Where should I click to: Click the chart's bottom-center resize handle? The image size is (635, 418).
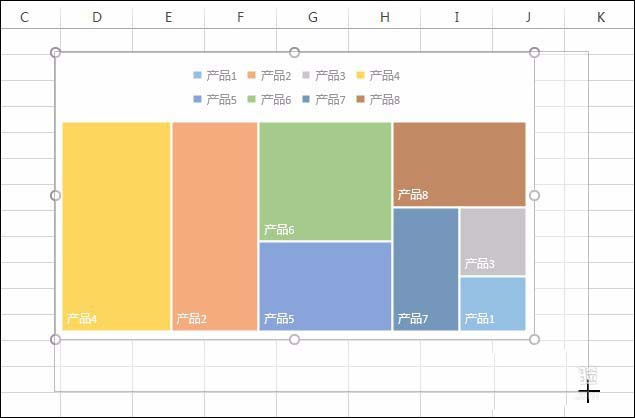tap(294, 340)
